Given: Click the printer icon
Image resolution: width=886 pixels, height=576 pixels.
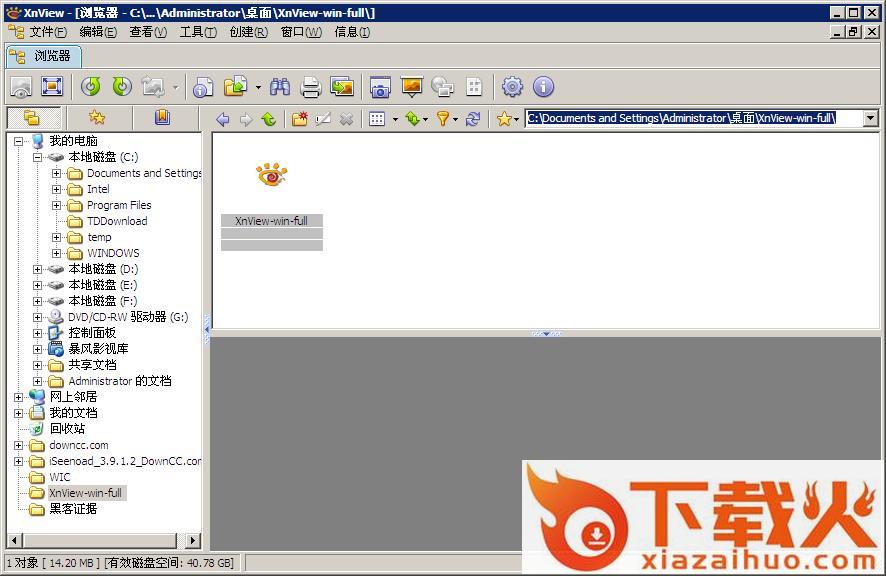Looking at the screenshot, I should 311,87.
